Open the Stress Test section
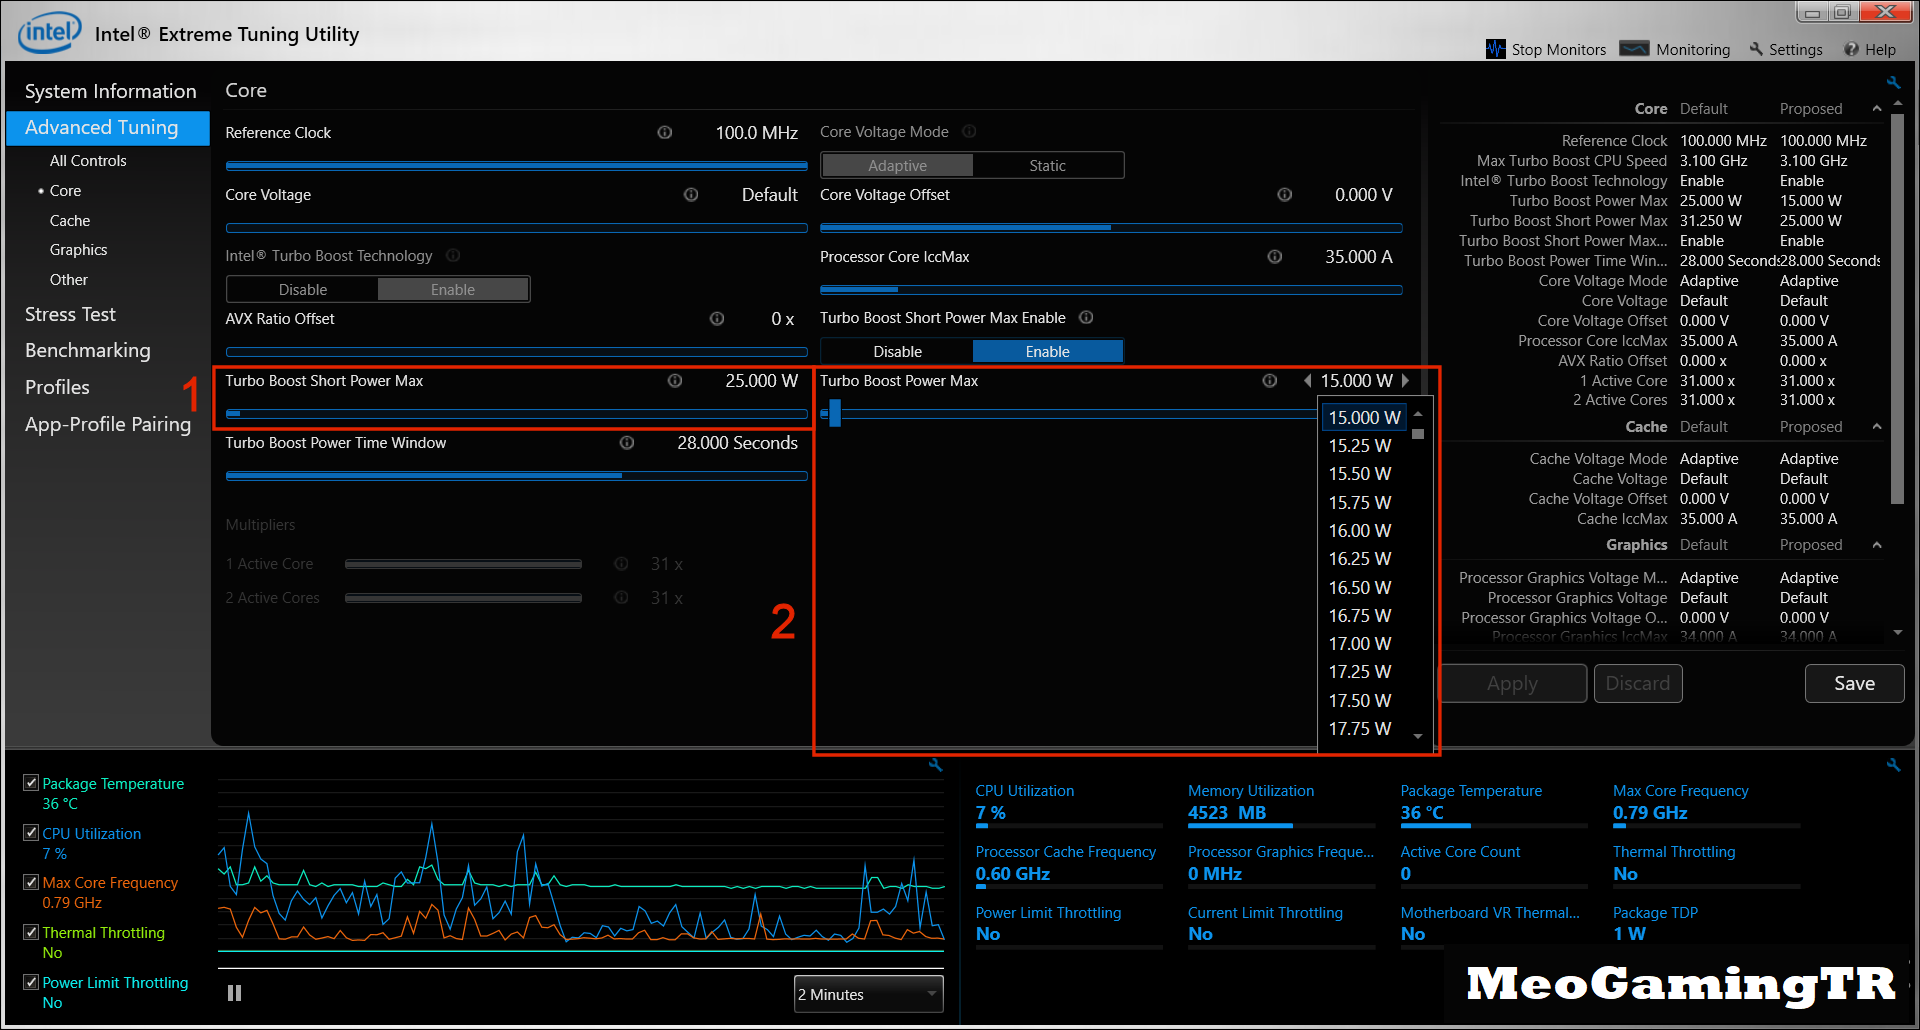 pos(70,314)
